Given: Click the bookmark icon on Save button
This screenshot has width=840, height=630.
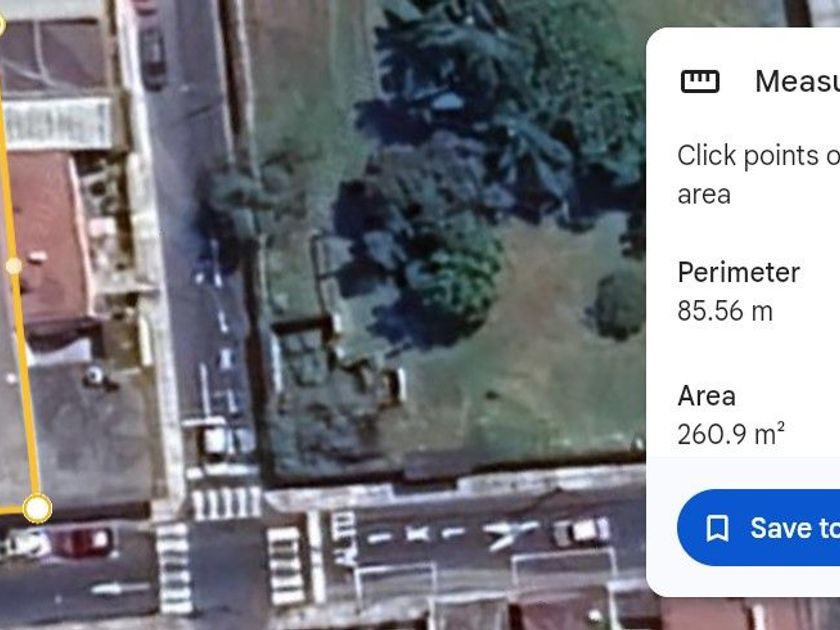Looking at the screenshot, I should (x=717, y=528).
